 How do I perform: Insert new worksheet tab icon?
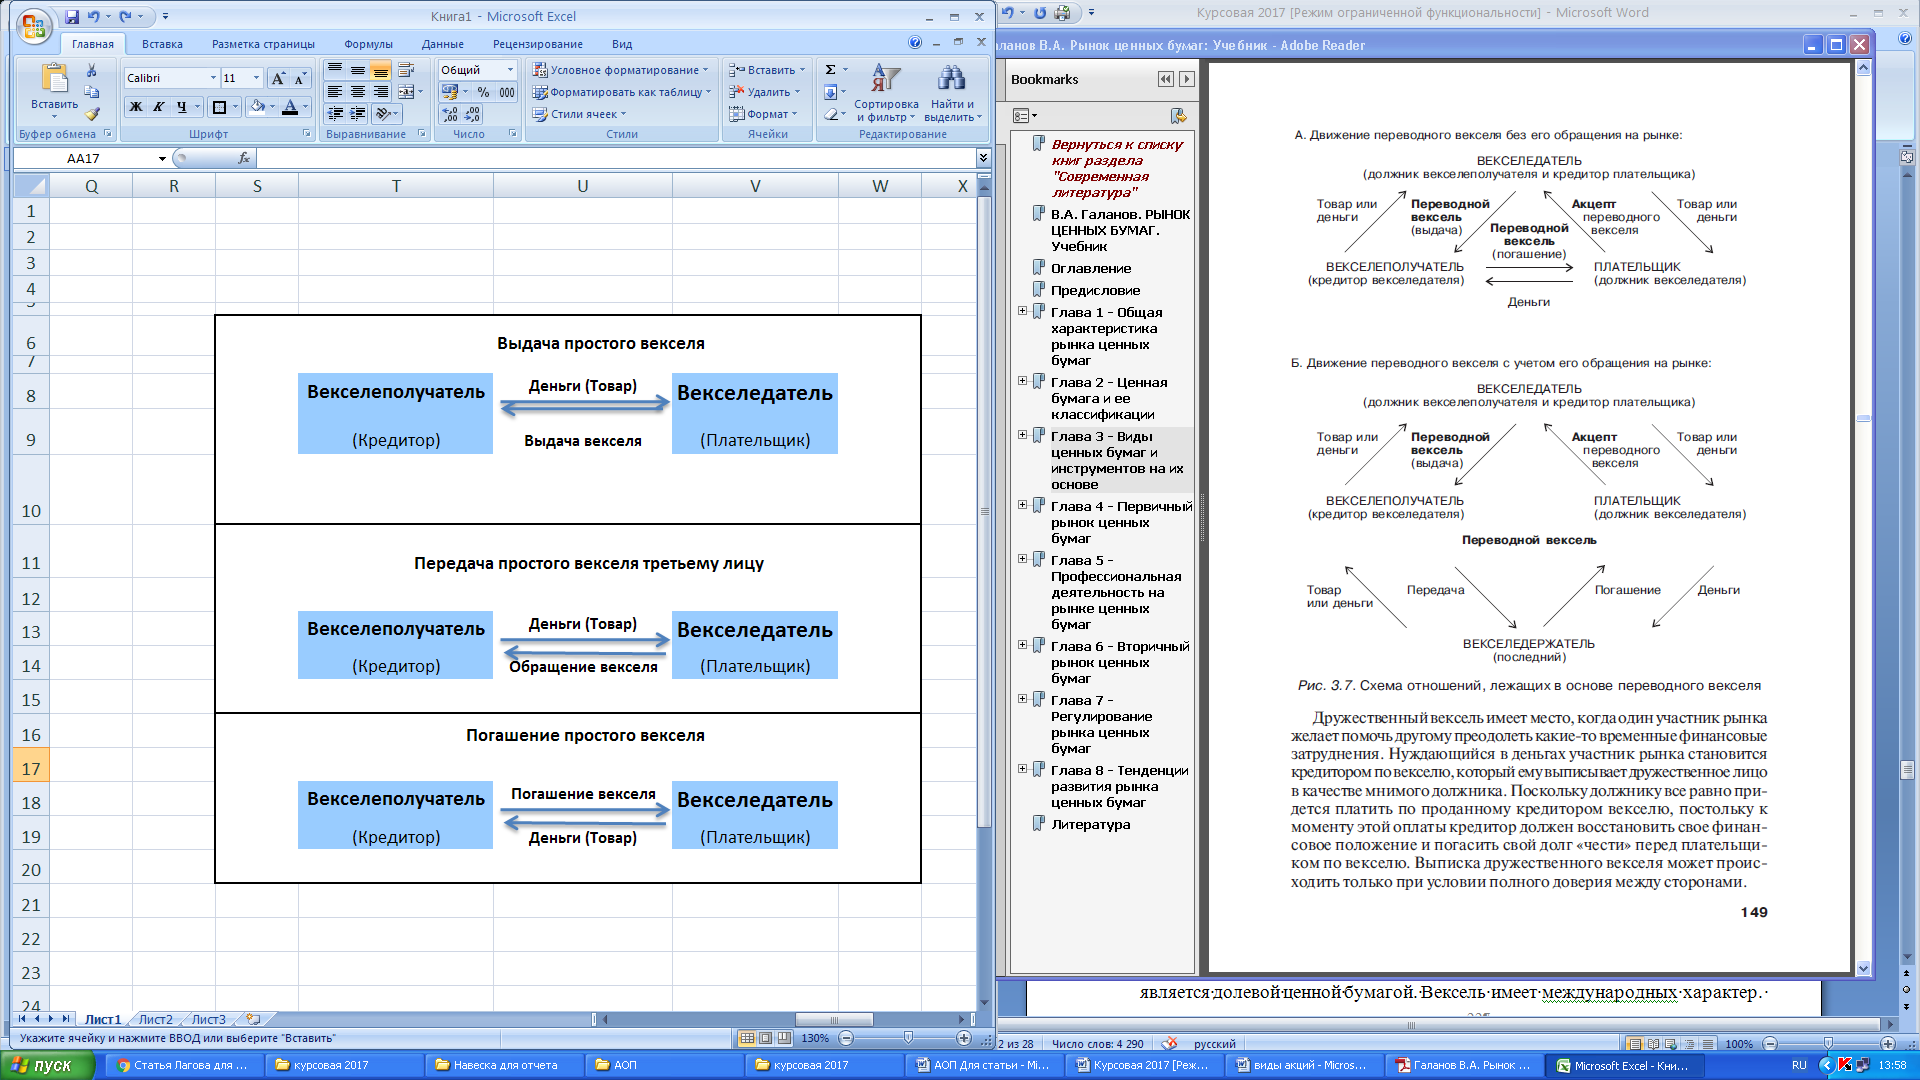[x=254, y=1019]
